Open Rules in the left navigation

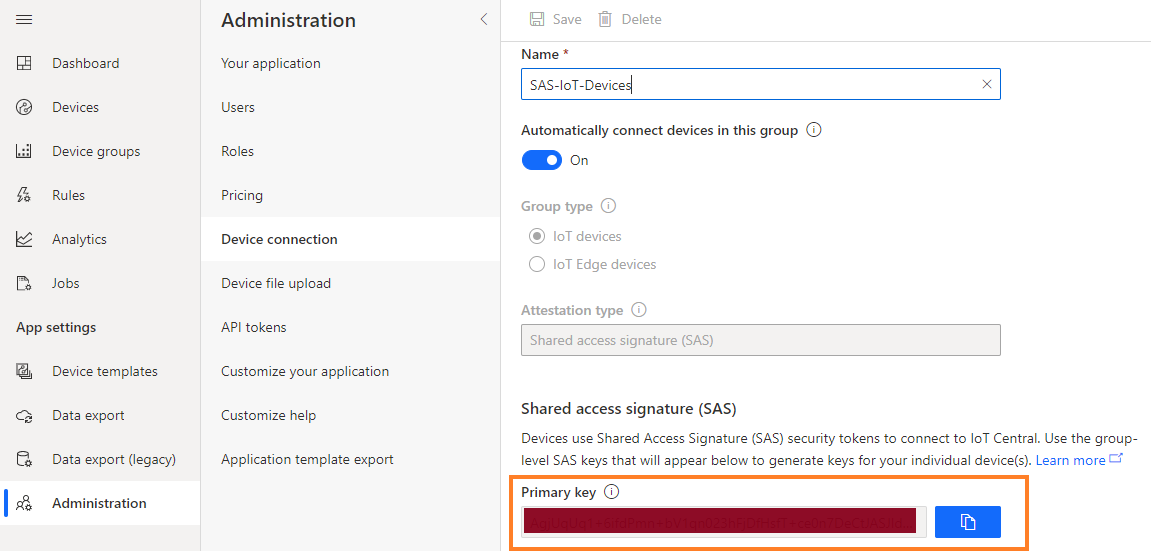click(x=68, y=195)
